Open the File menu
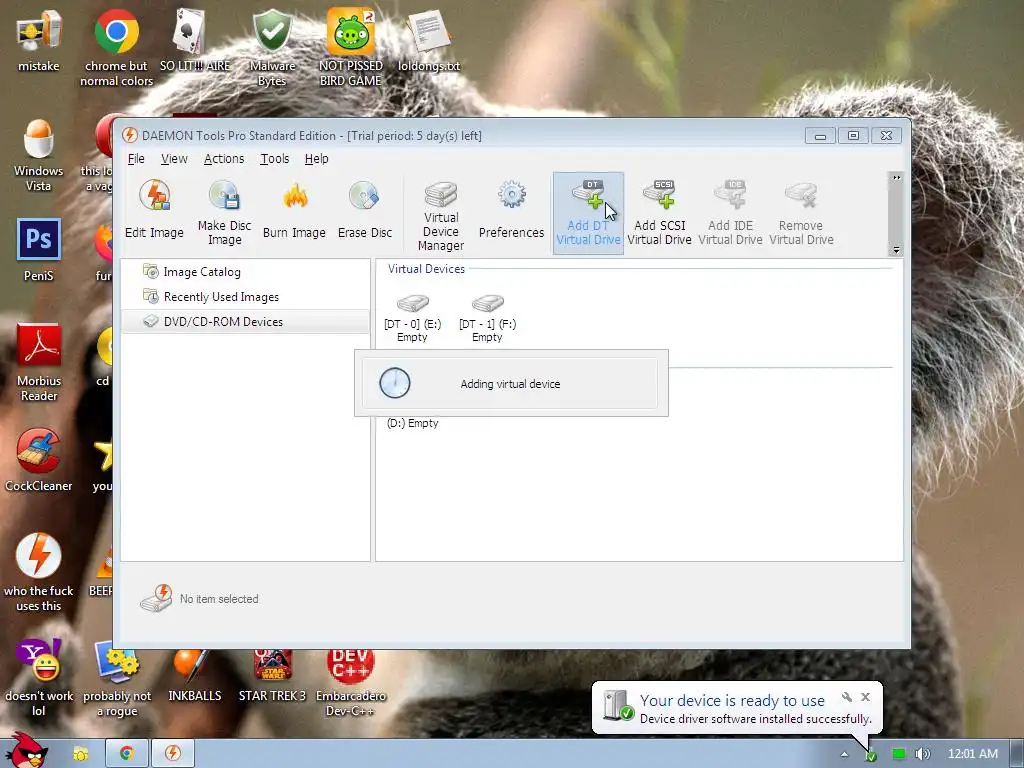 click(x=136, y=159)
